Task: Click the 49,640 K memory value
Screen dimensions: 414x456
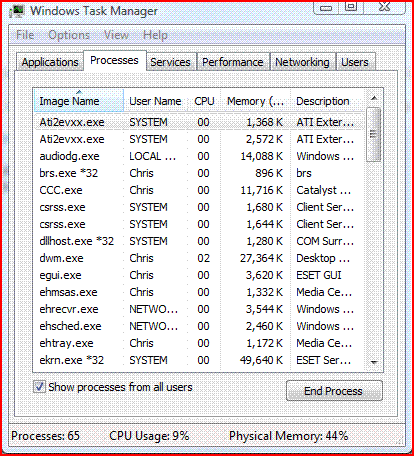Action: pos(261,360)
